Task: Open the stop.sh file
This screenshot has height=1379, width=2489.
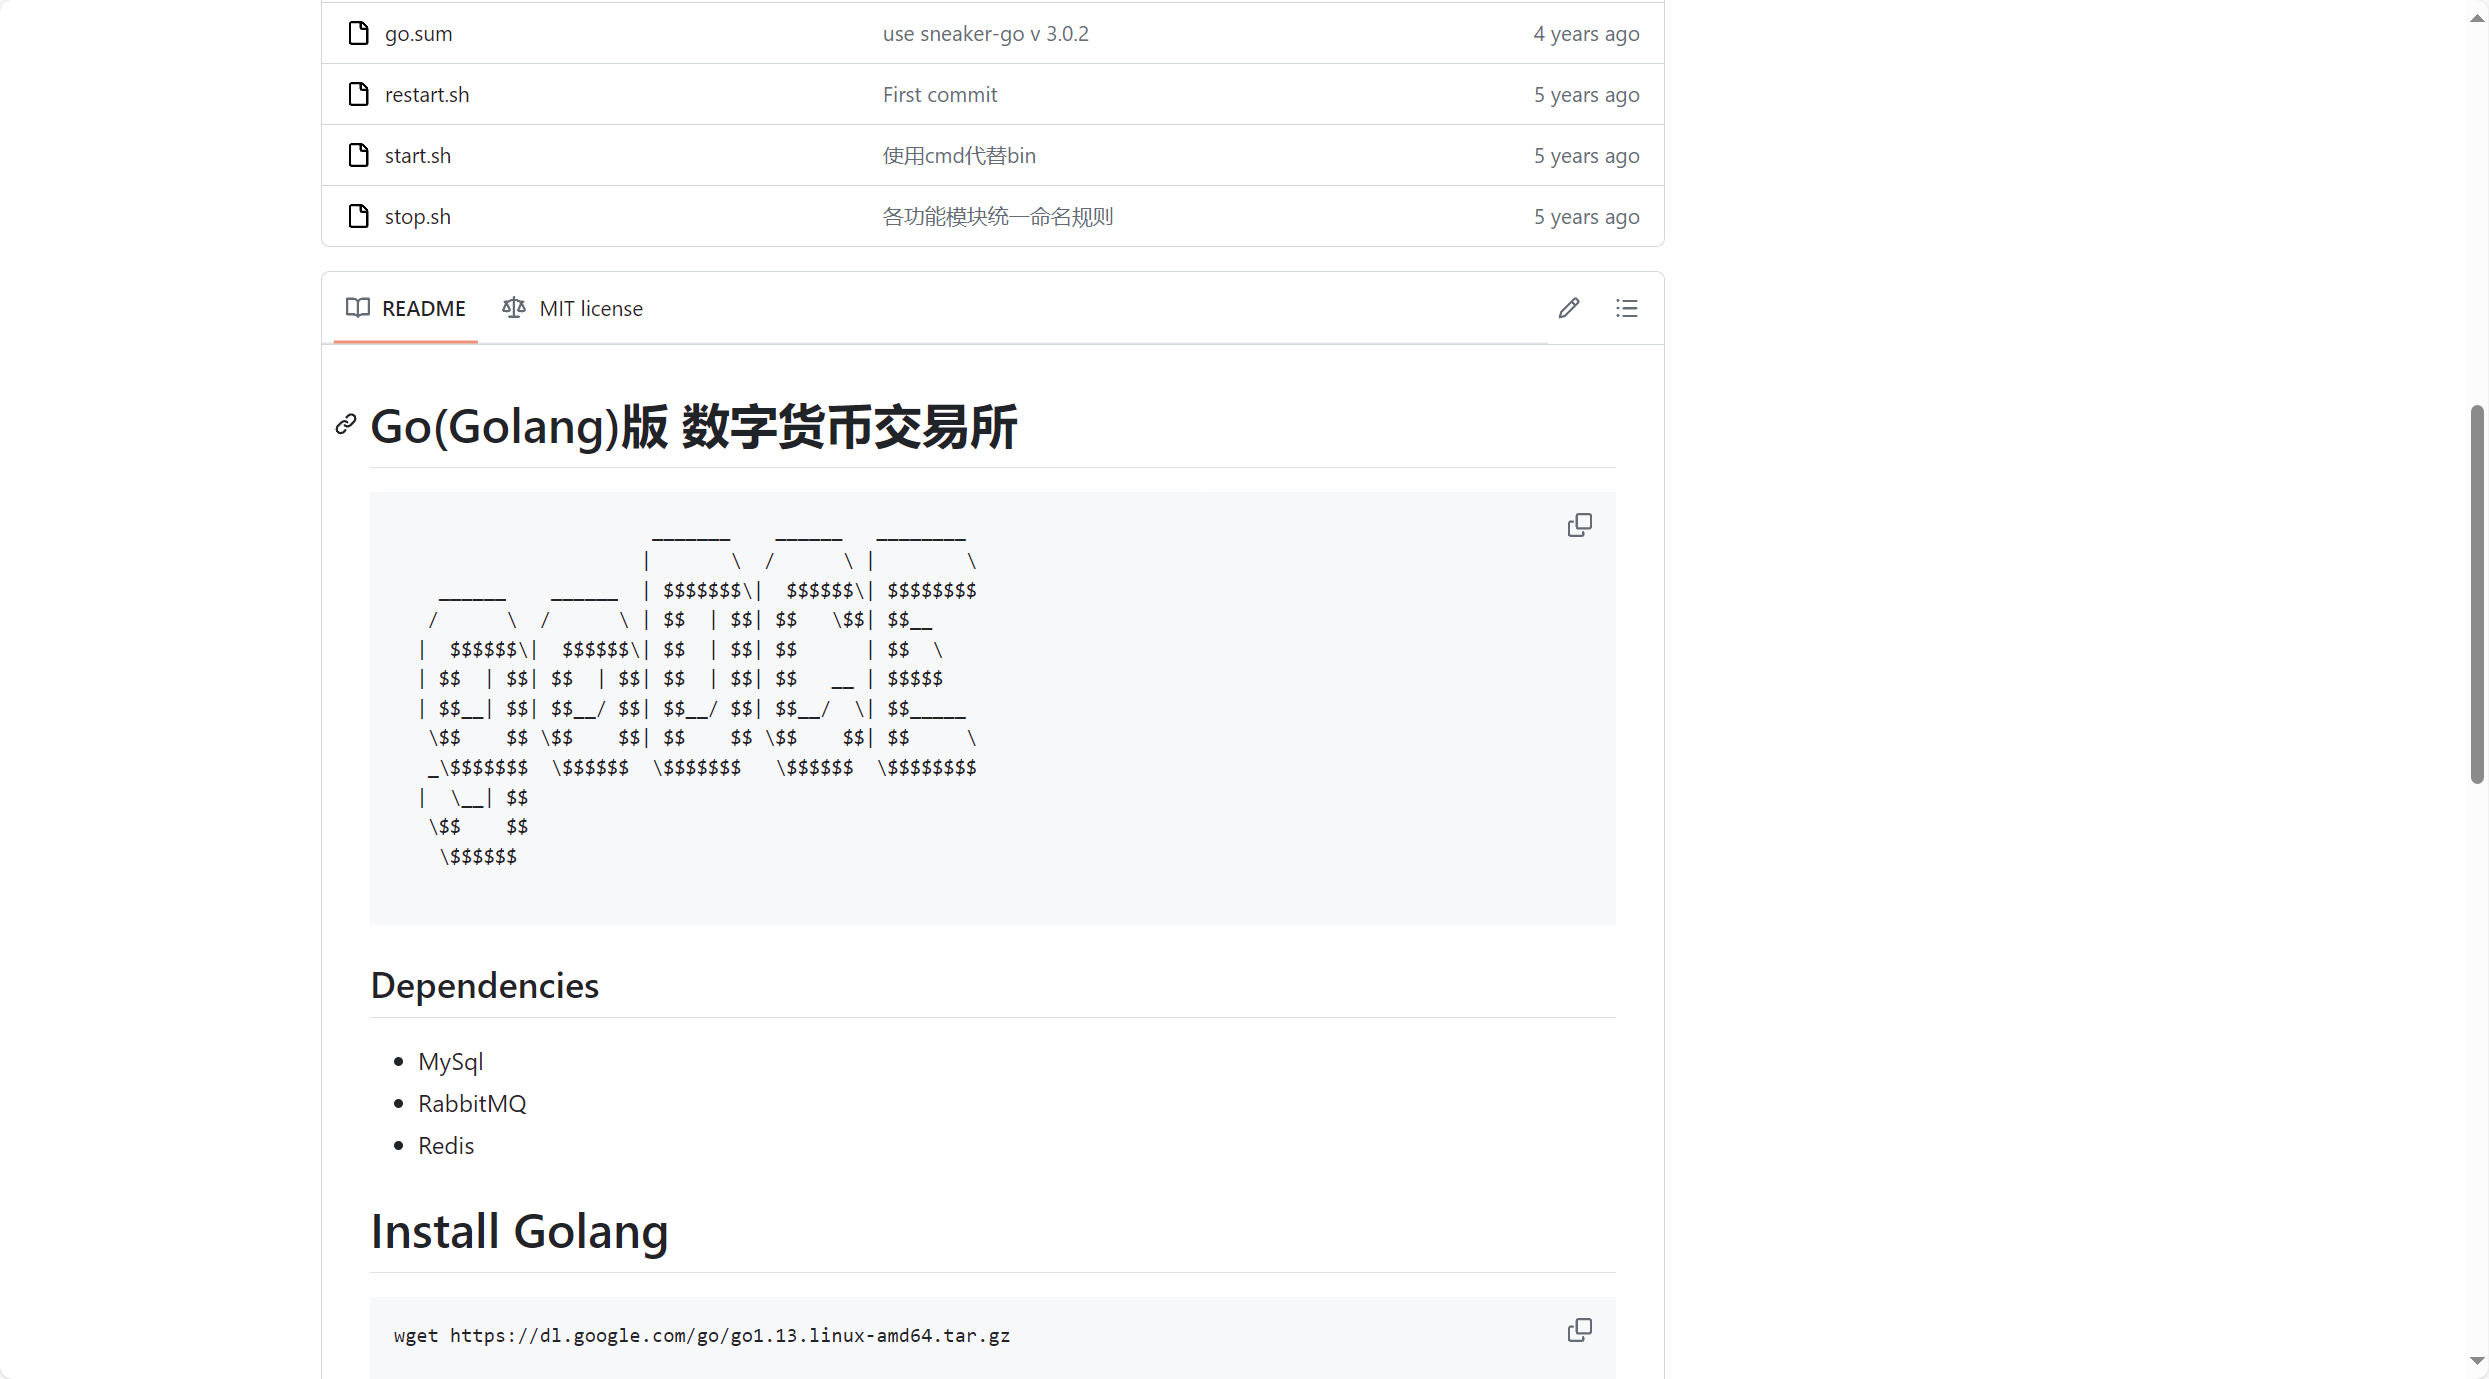Action: click(x=418, y=216)
